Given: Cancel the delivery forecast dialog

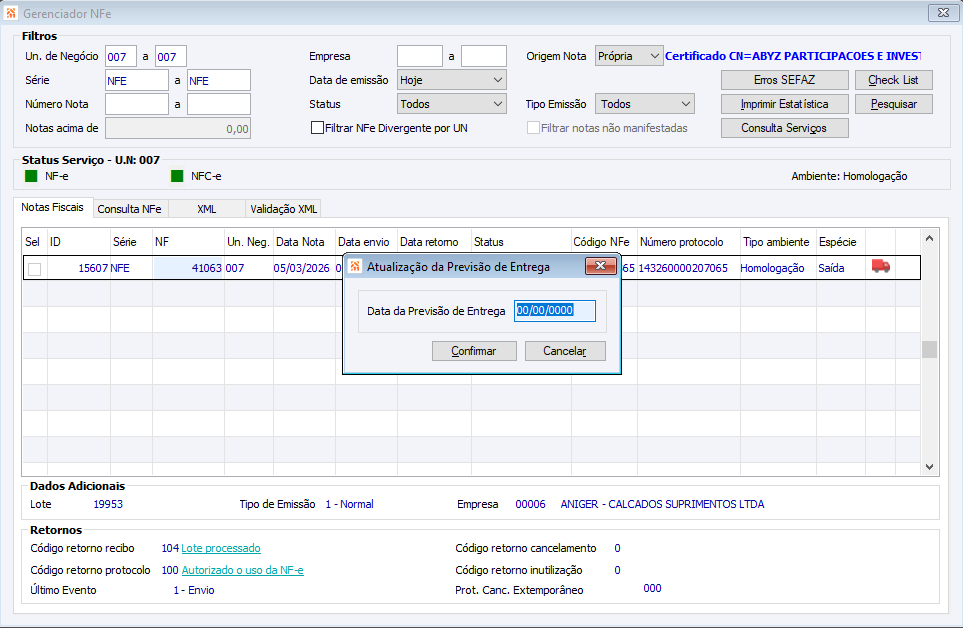Looking at the screenshot, I should pos(565,351).
